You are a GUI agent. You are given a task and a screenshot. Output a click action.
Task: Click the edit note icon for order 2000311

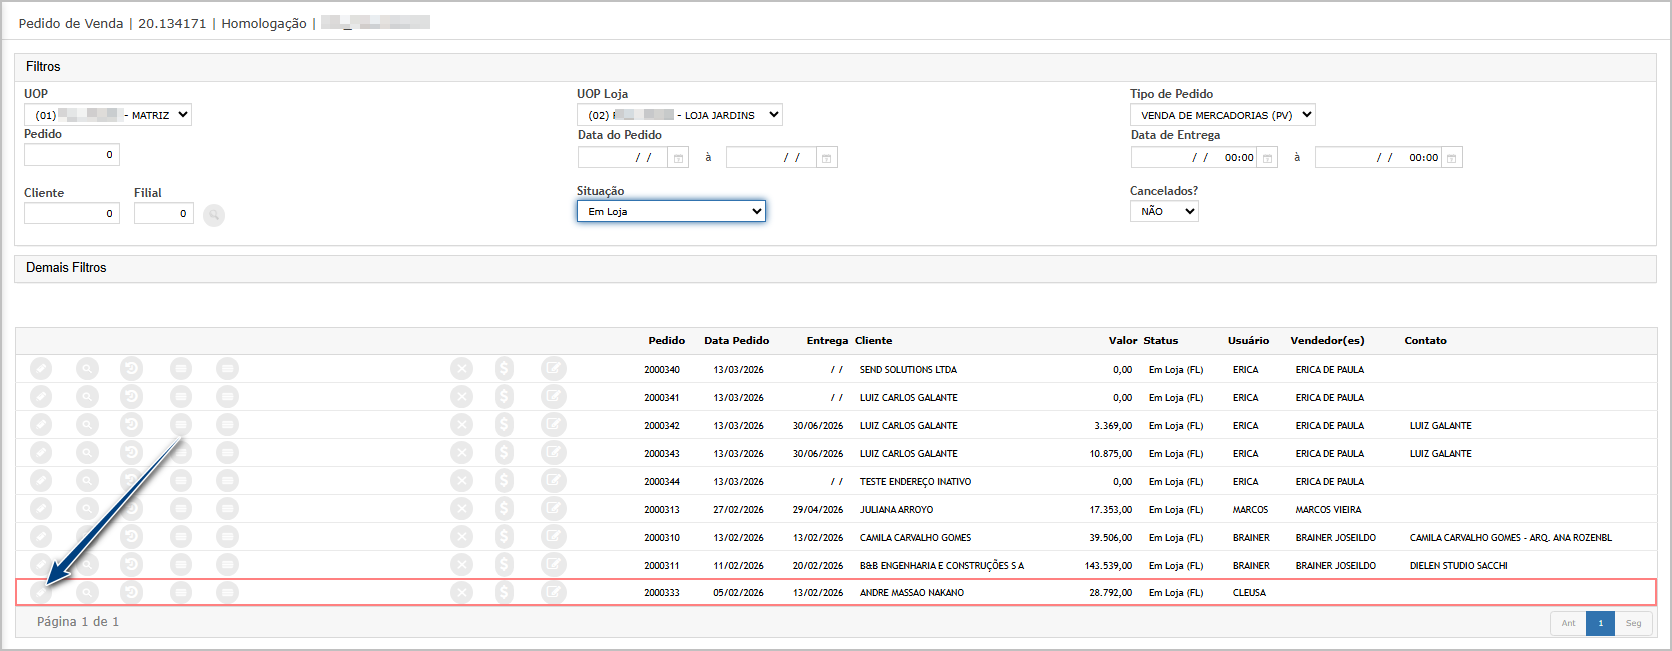click(x=553, y=565)
